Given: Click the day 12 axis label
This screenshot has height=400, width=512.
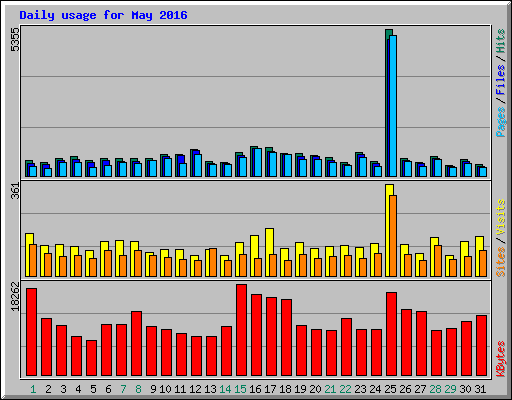Looking at the screenshot, I should [x=195, y=389].
